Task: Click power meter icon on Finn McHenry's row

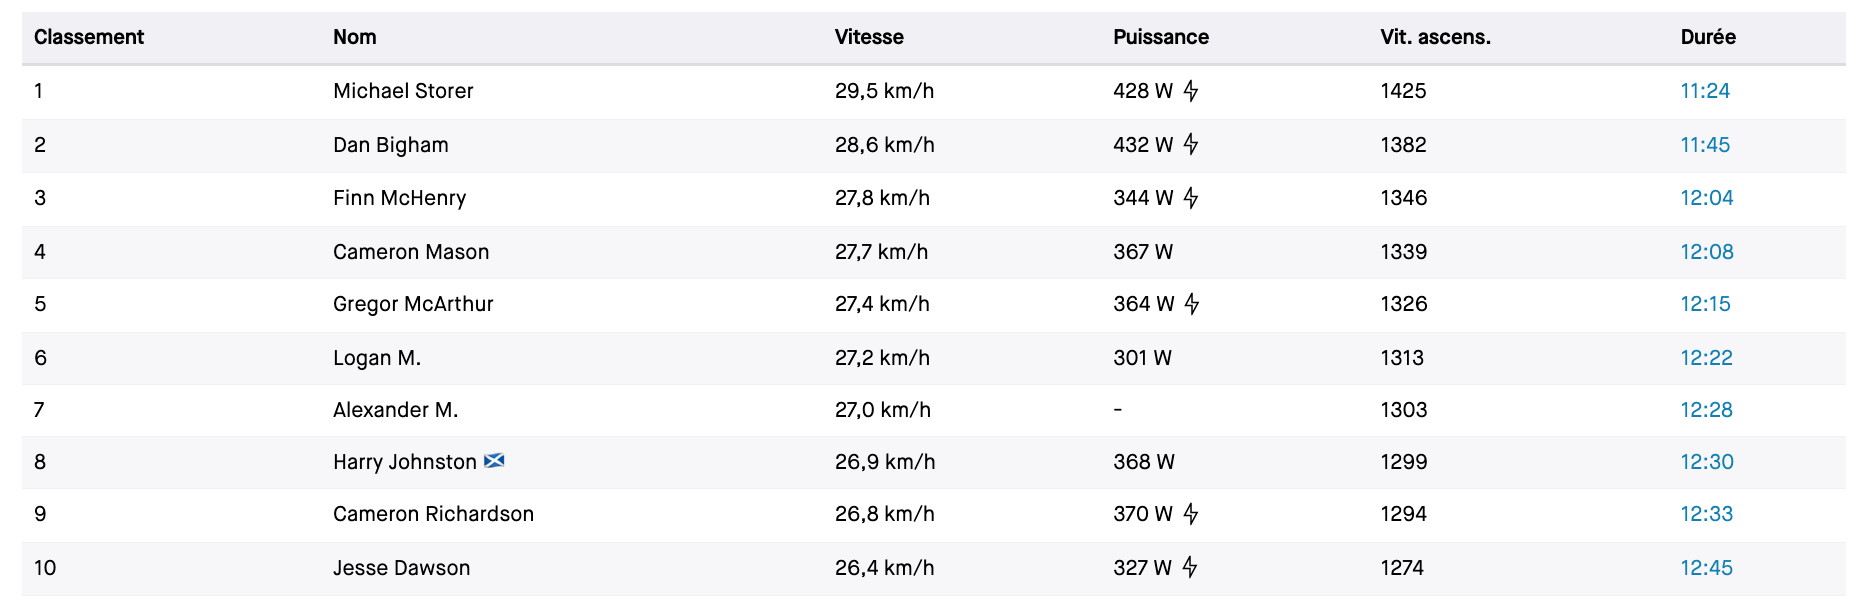Action: coord(1190,198)
